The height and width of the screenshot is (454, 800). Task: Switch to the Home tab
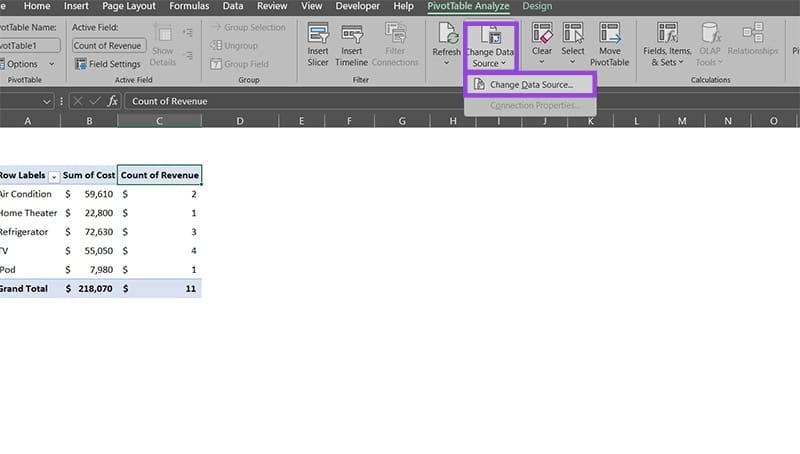pyautogui.click(x=37, y=6)
